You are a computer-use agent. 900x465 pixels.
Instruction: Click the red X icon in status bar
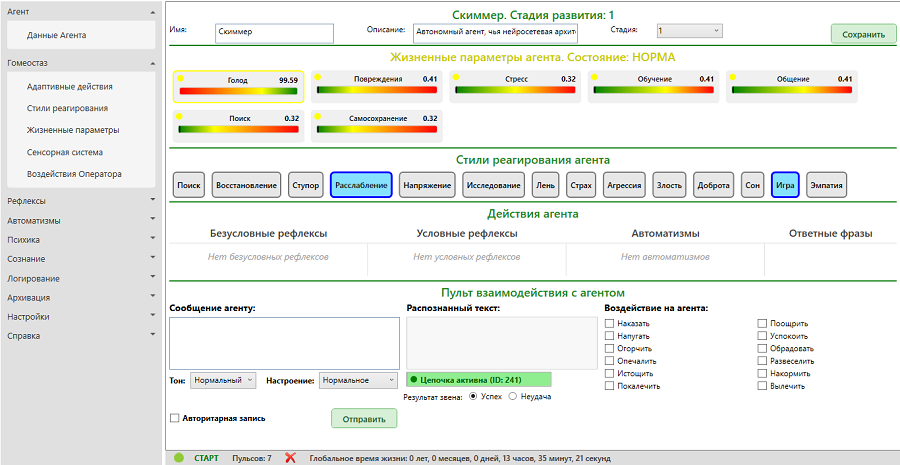coord(290,457)
